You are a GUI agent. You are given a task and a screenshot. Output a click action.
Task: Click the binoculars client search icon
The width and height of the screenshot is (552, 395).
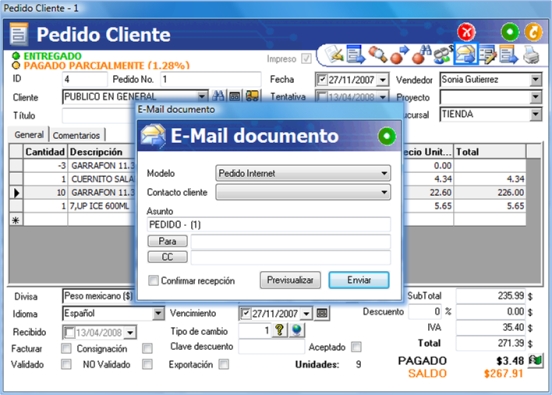pos(218,96)
